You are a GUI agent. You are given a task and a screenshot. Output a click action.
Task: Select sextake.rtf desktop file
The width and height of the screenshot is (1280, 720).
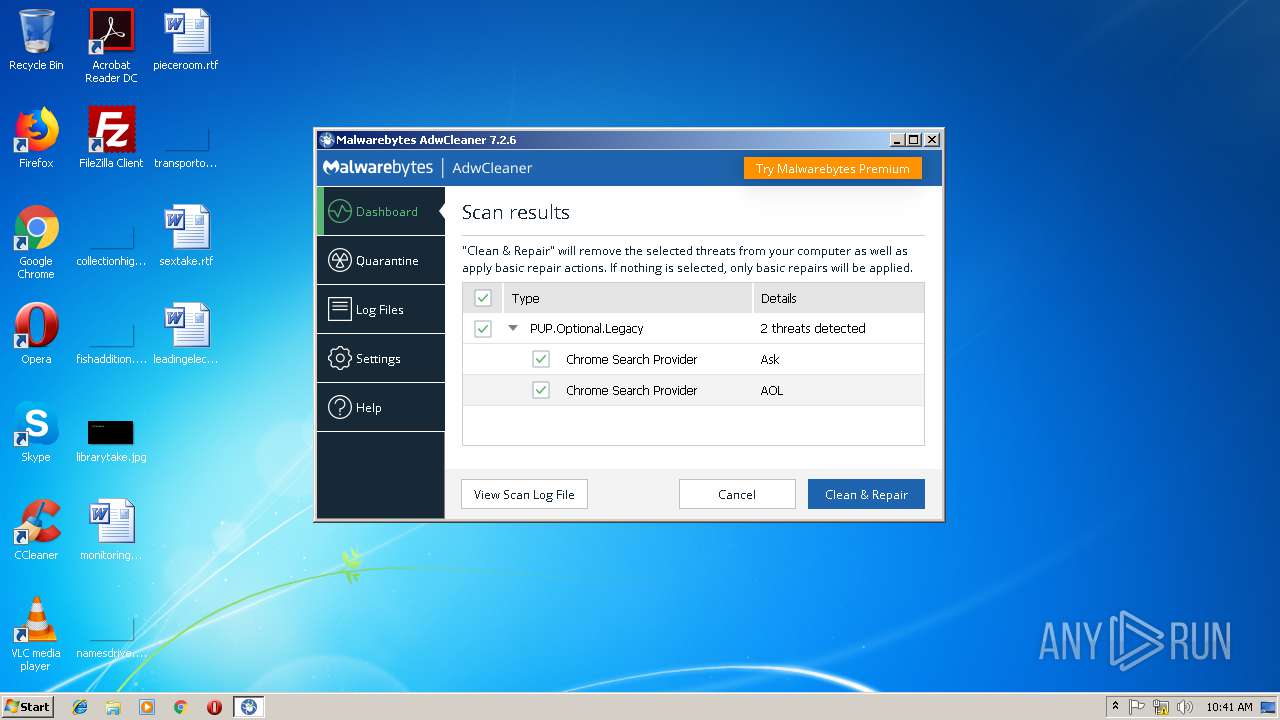point(186,236)
